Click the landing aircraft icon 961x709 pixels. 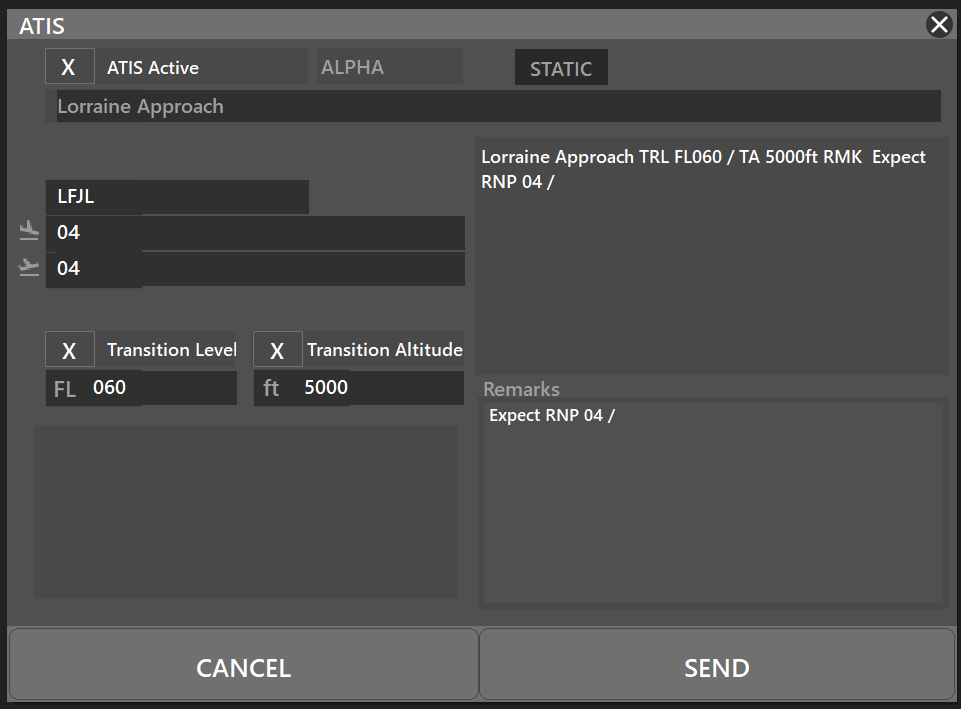point(29,230)
